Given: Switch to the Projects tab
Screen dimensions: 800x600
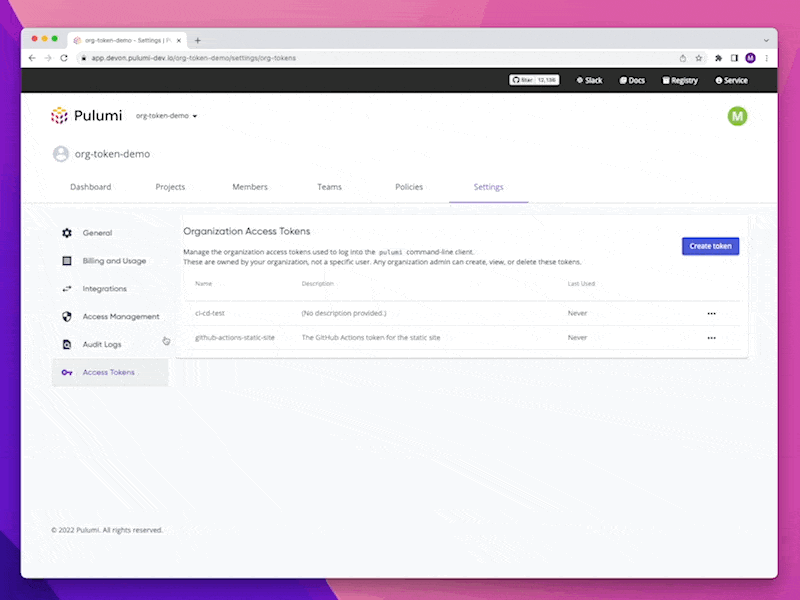Looking at the screenshot, I should (x=170, y=187).
